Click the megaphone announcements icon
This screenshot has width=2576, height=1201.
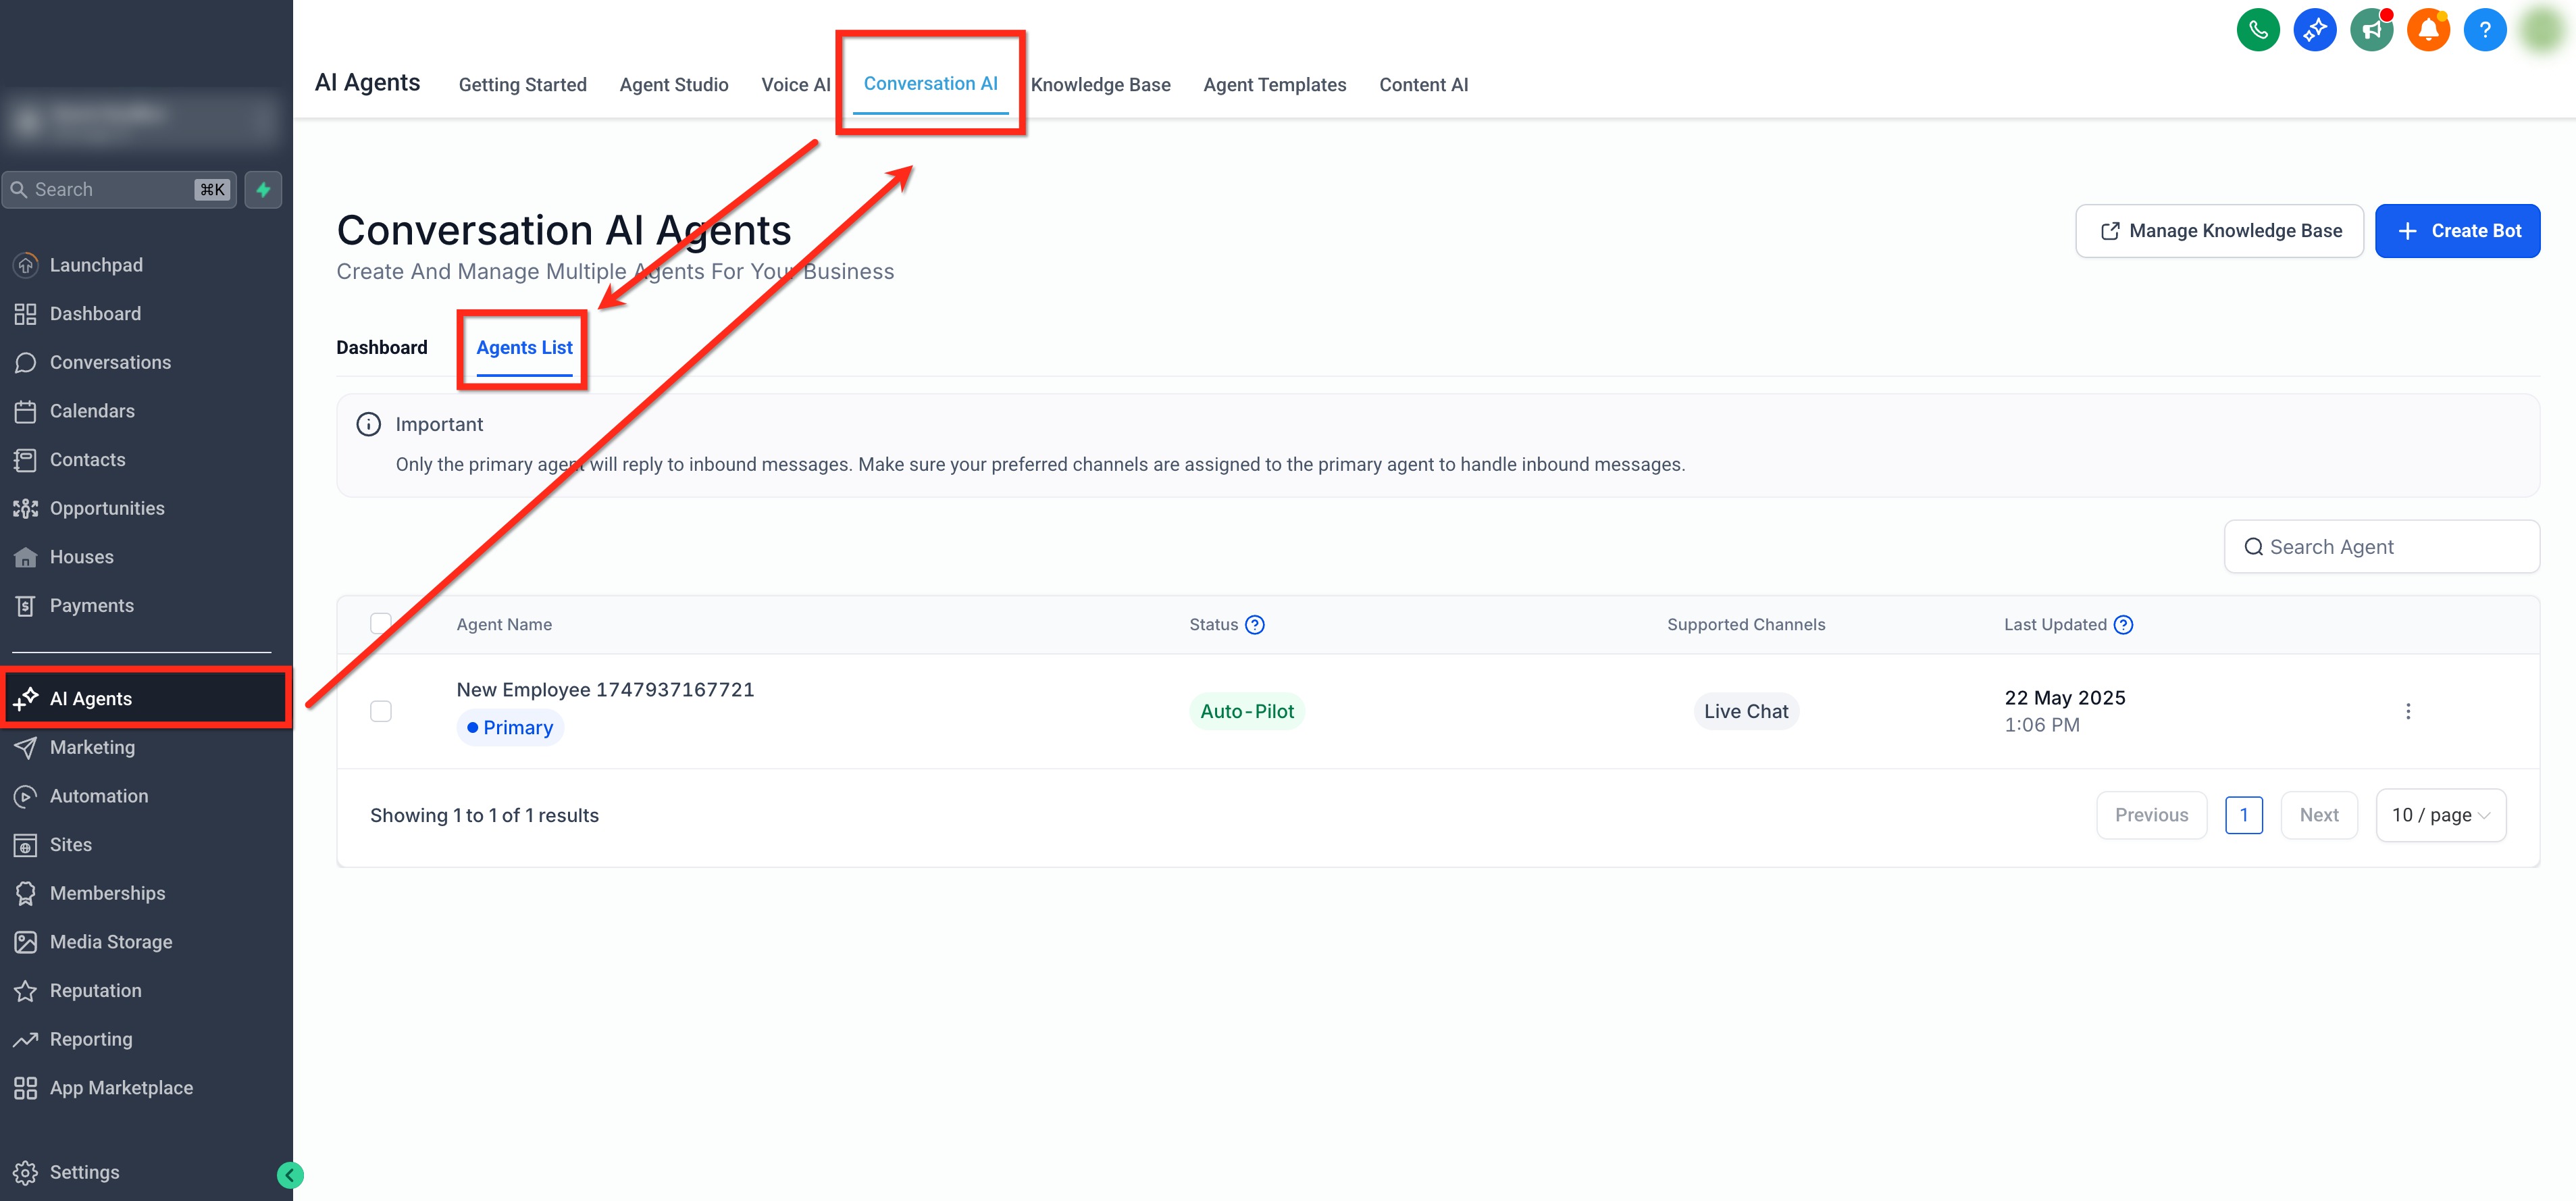click(x=2370, y=30)
